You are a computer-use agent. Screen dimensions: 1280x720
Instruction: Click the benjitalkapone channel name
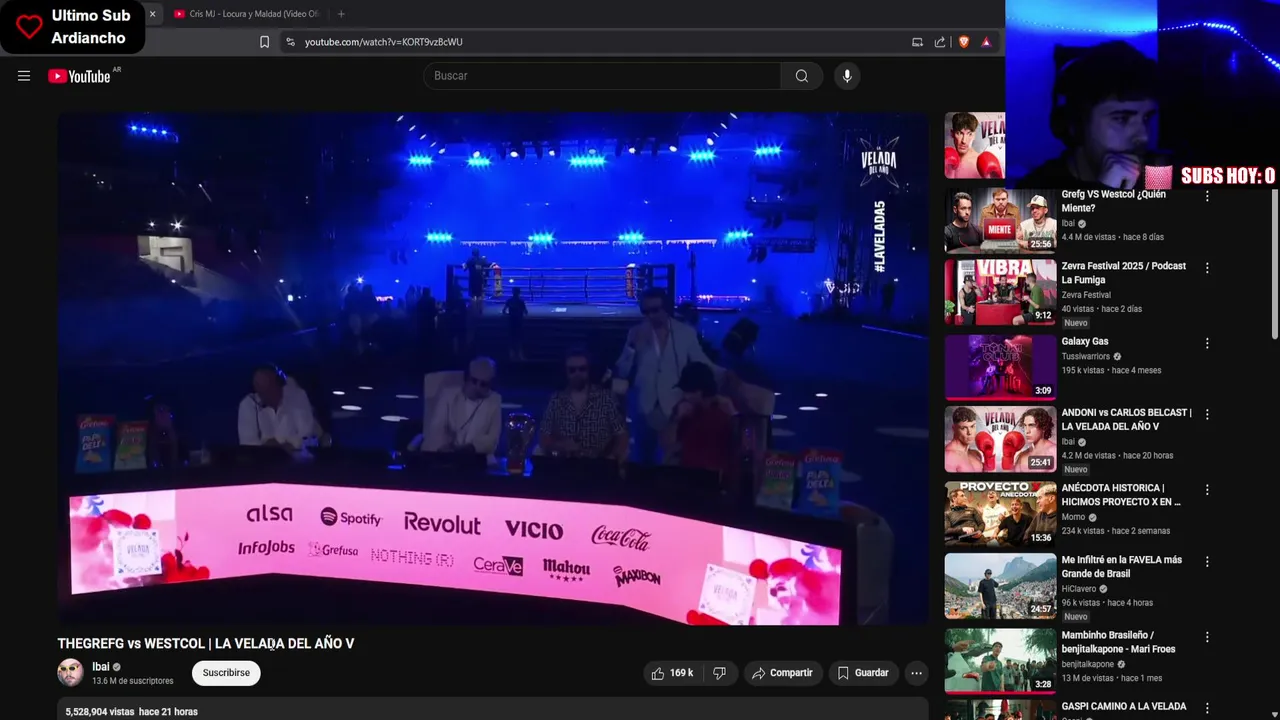(x=1089, y=664)
